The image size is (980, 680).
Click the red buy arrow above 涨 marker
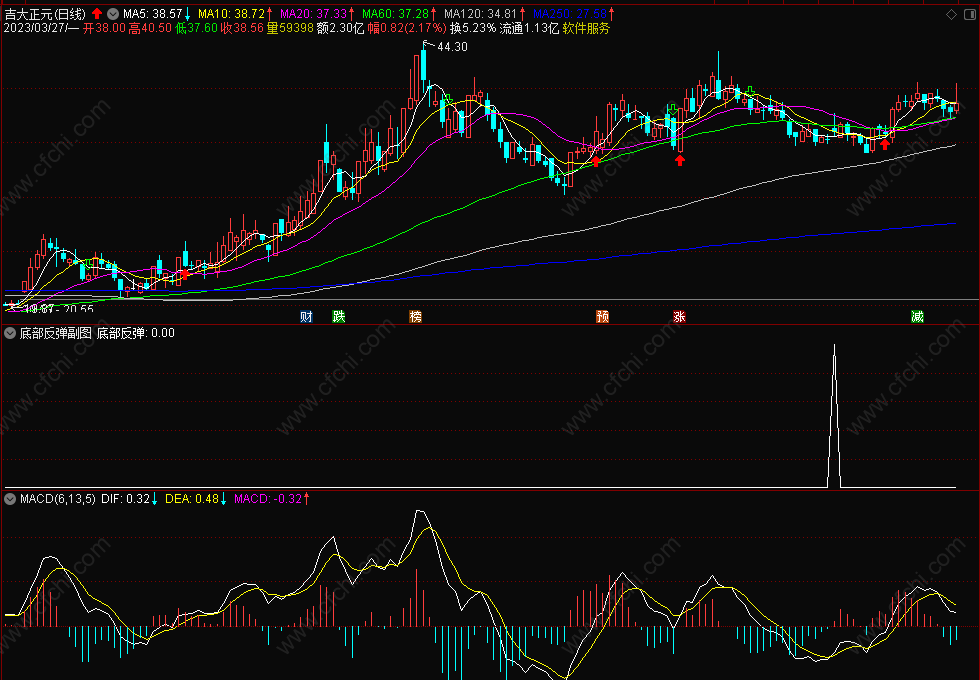point(680,160)
